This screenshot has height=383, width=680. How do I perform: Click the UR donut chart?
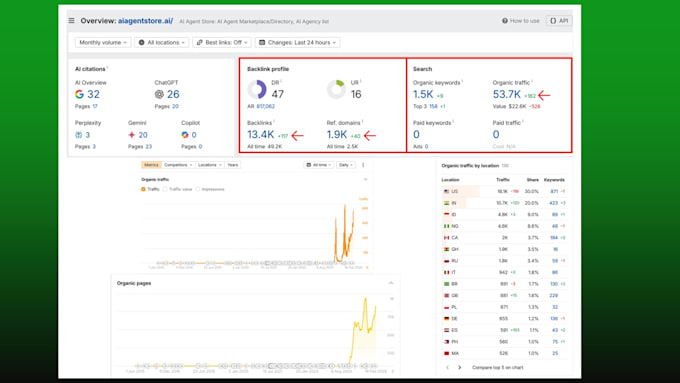(x=337, y=90)
